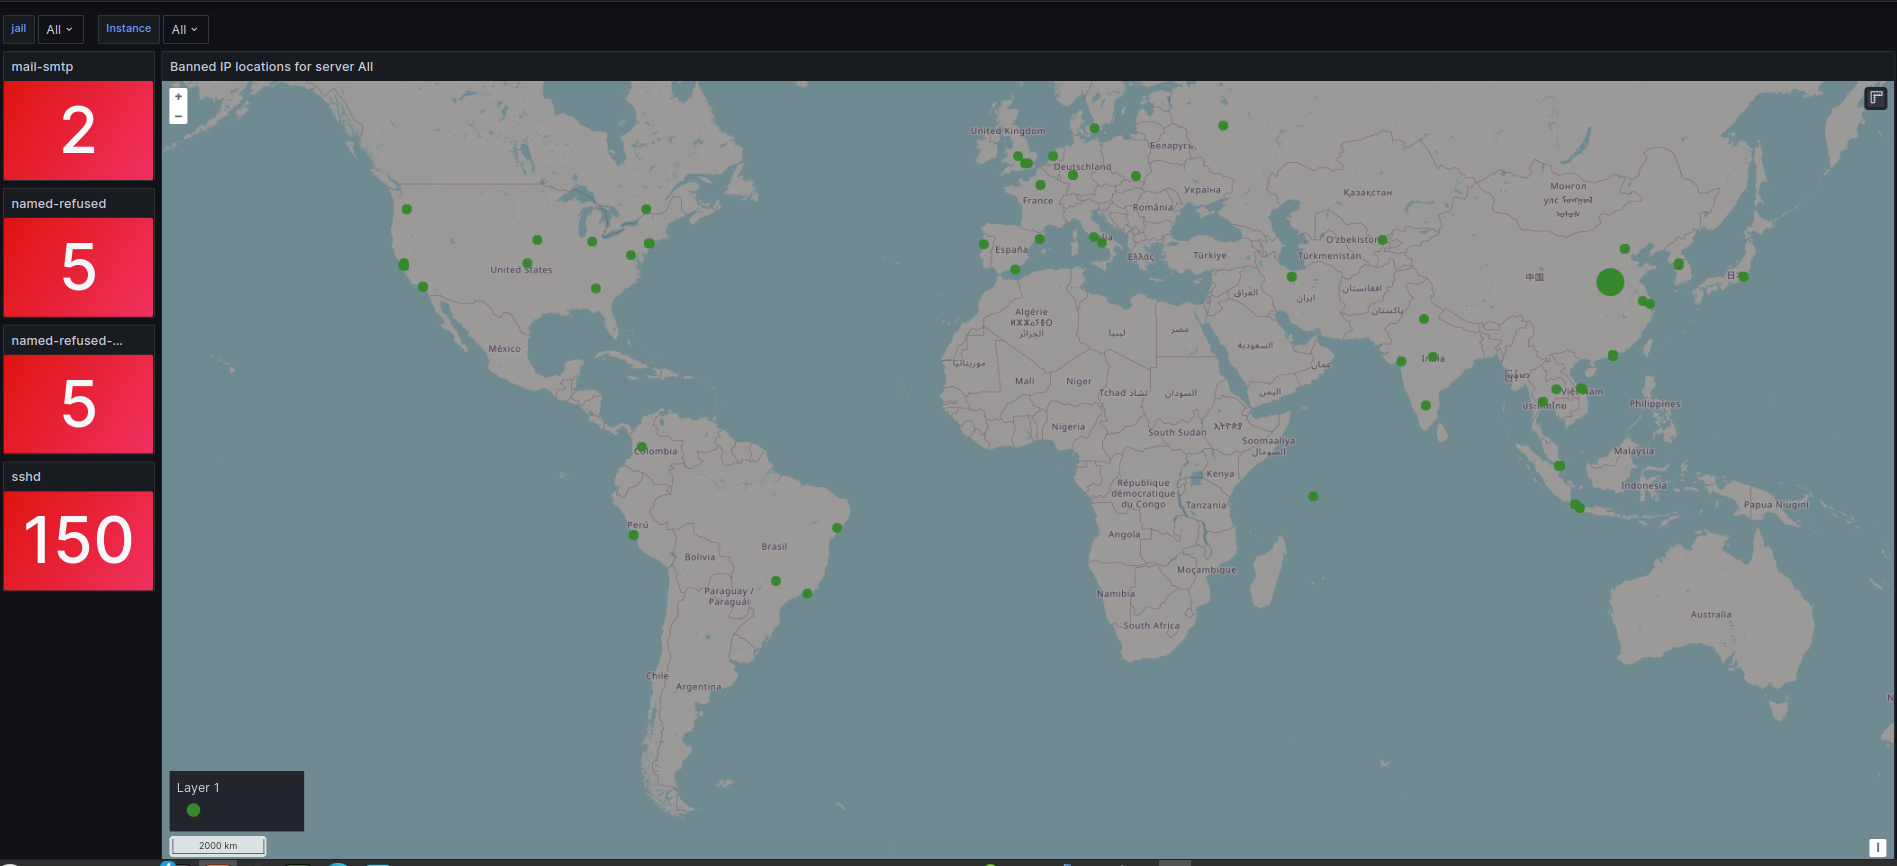The image size is (1897, 866).
Task: Show map attribution info button
Action: (x=1877, y=847)
